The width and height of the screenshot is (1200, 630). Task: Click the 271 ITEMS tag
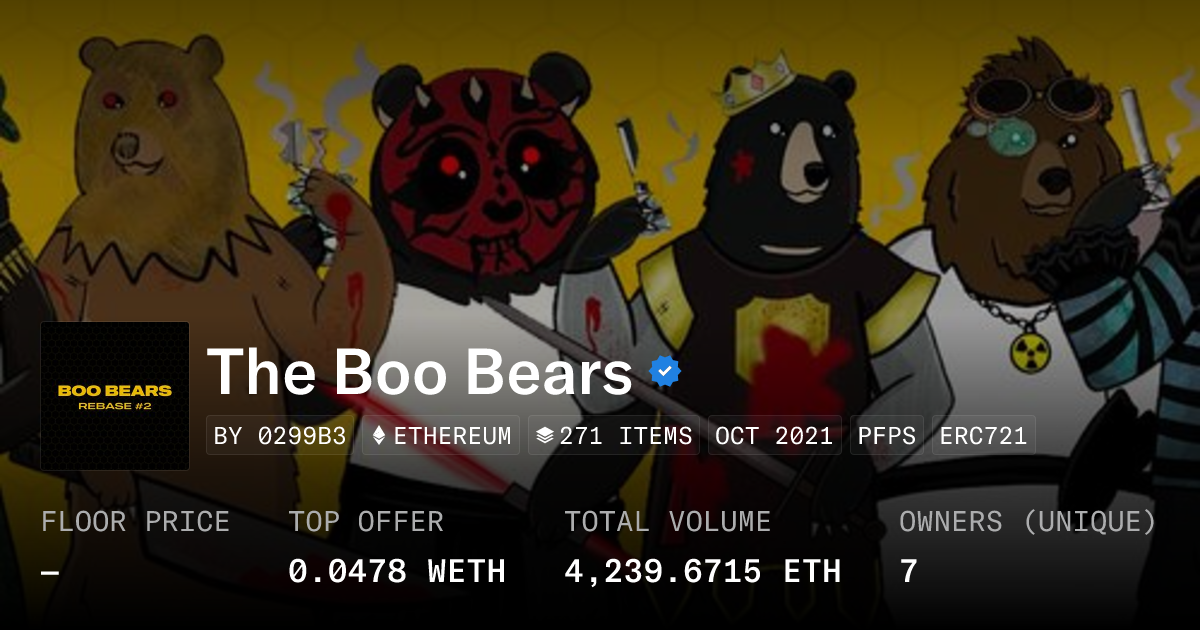(614, 436)
